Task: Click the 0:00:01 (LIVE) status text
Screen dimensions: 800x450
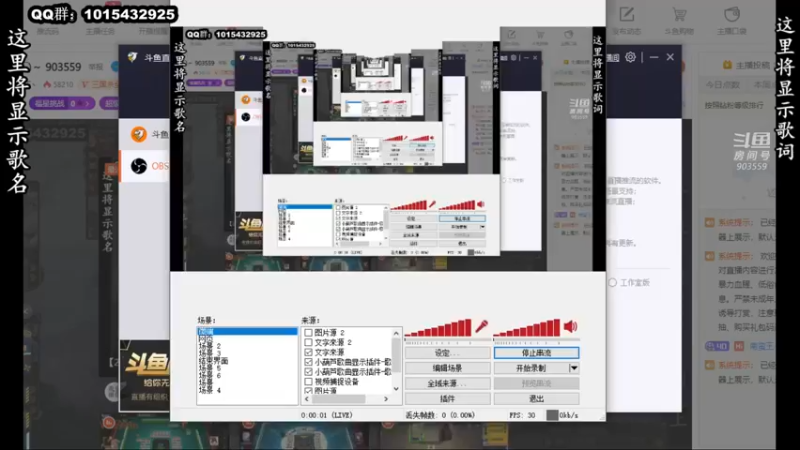Action: pos(327,415)
